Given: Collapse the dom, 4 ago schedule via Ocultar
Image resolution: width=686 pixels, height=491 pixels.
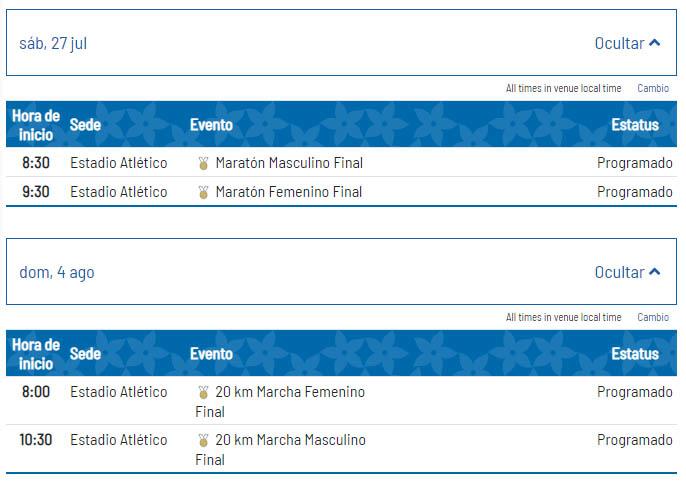Looking at the screenshot, I should pyautogui.click(x=627, y=272).
